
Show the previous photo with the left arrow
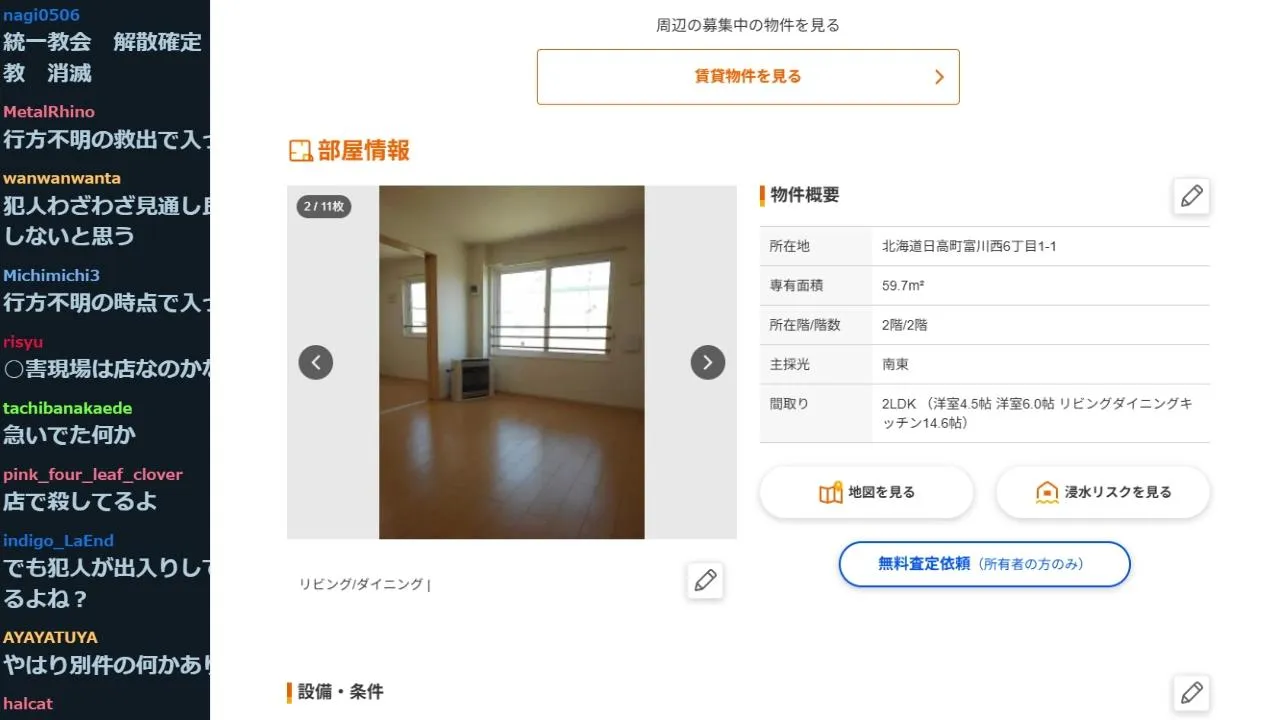pyautogui.click(x=316, y=362)
